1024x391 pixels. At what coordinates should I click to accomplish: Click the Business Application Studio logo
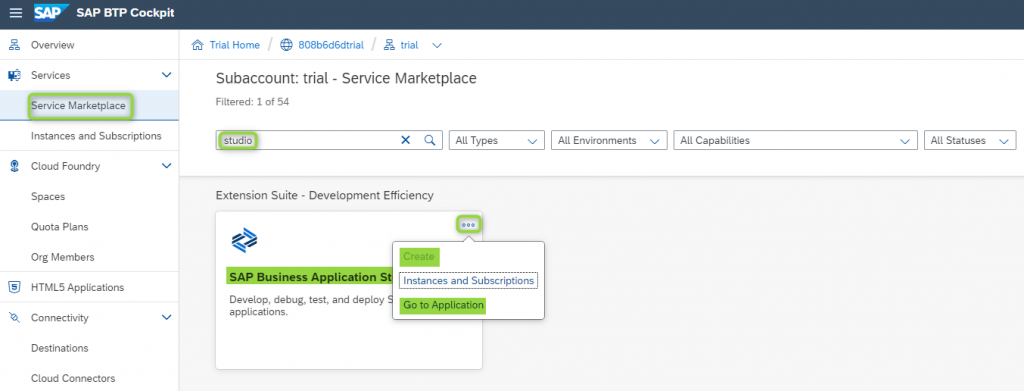(244, 240)
